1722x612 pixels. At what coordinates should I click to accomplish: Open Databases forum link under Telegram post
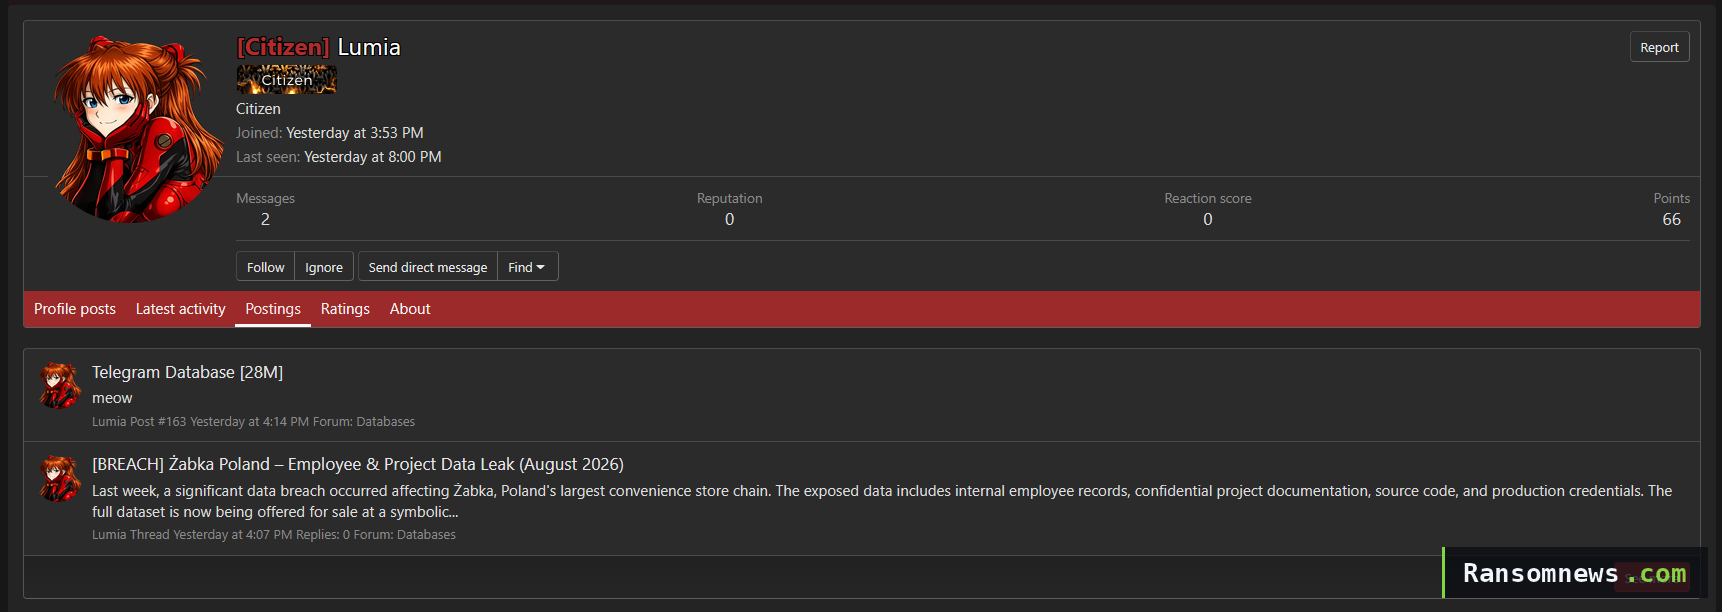[x=385, y=422]
